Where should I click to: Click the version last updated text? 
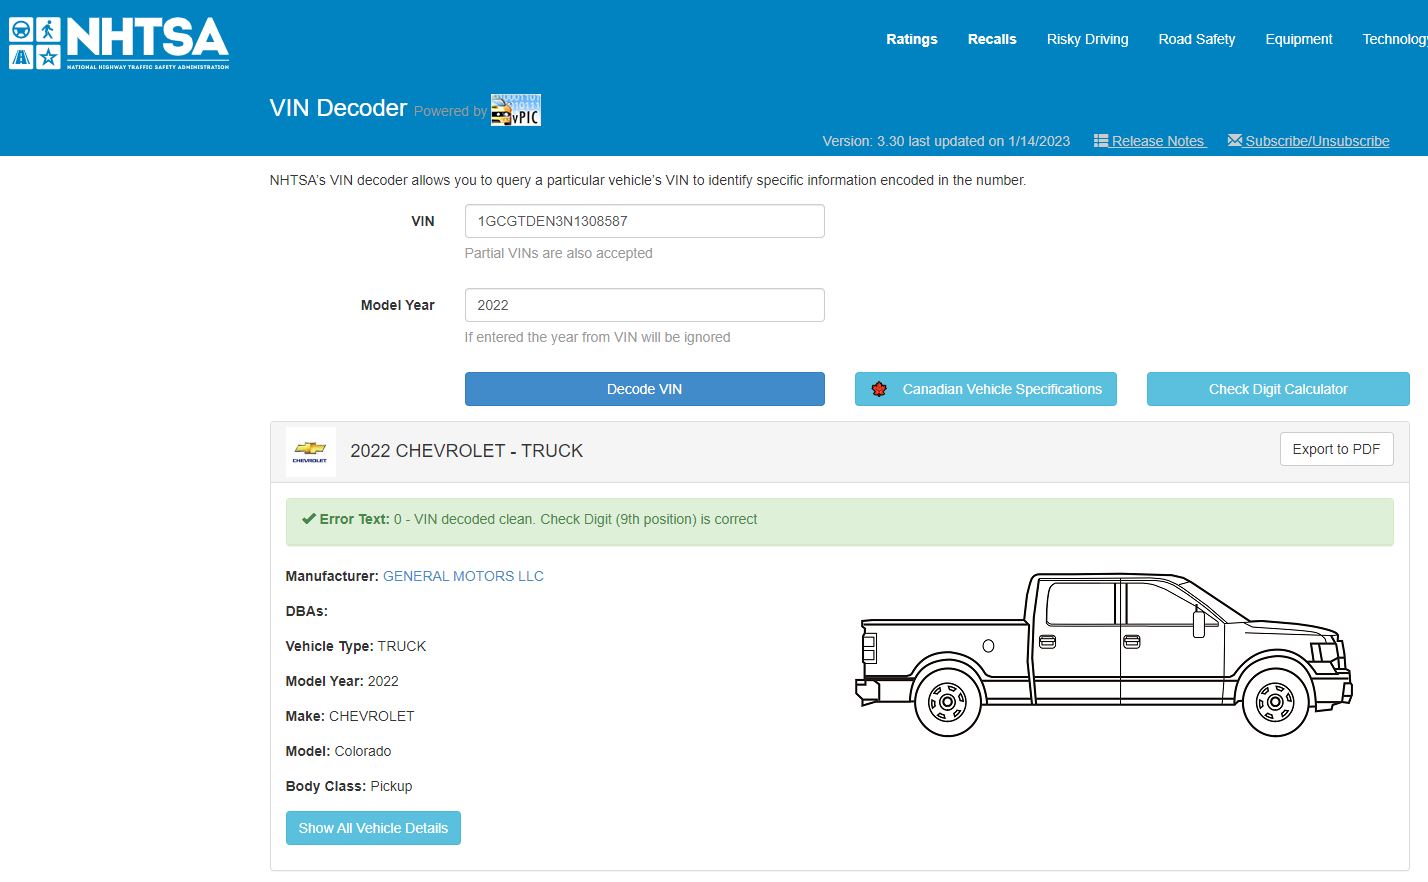(x=946, y=141)
